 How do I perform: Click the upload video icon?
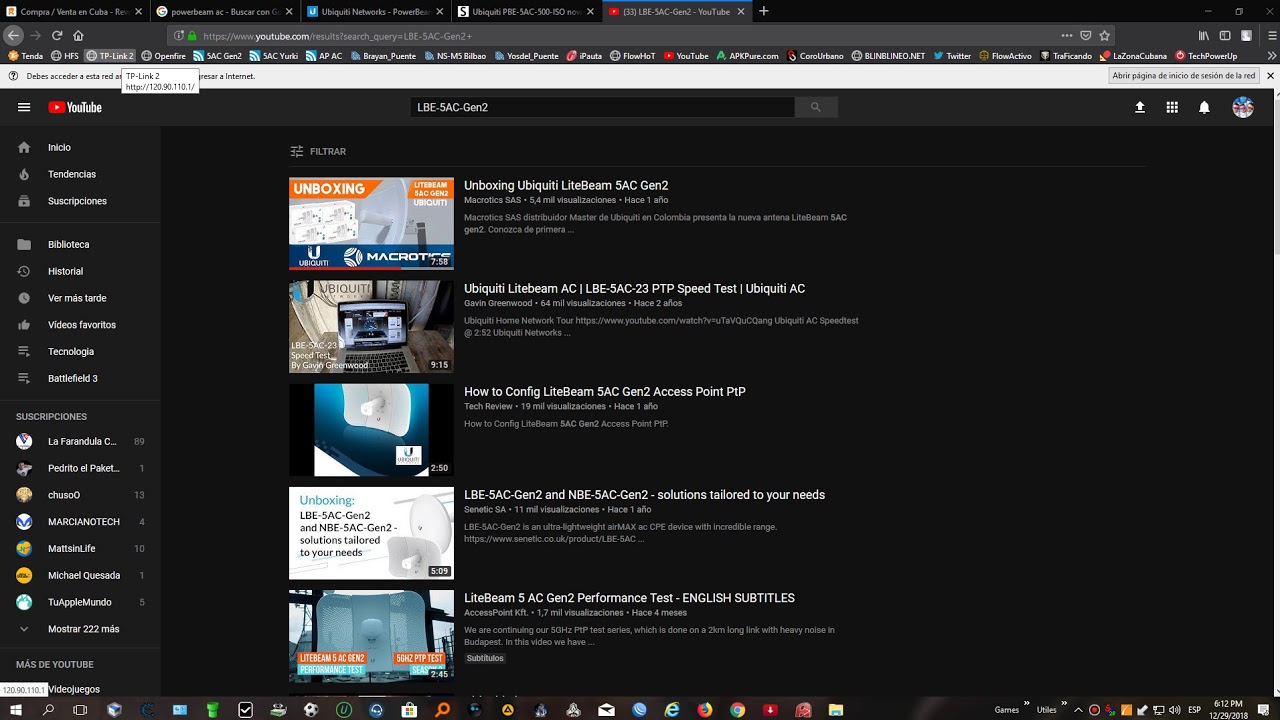pyautogui.click(x=1139, y=107)
